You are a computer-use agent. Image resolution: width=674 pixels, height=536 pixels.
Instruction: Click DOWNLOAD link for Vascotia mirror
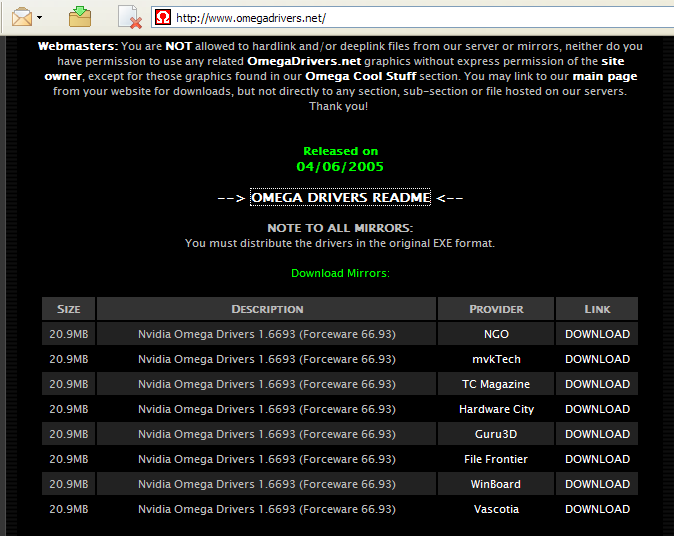[x=597, y=509]
